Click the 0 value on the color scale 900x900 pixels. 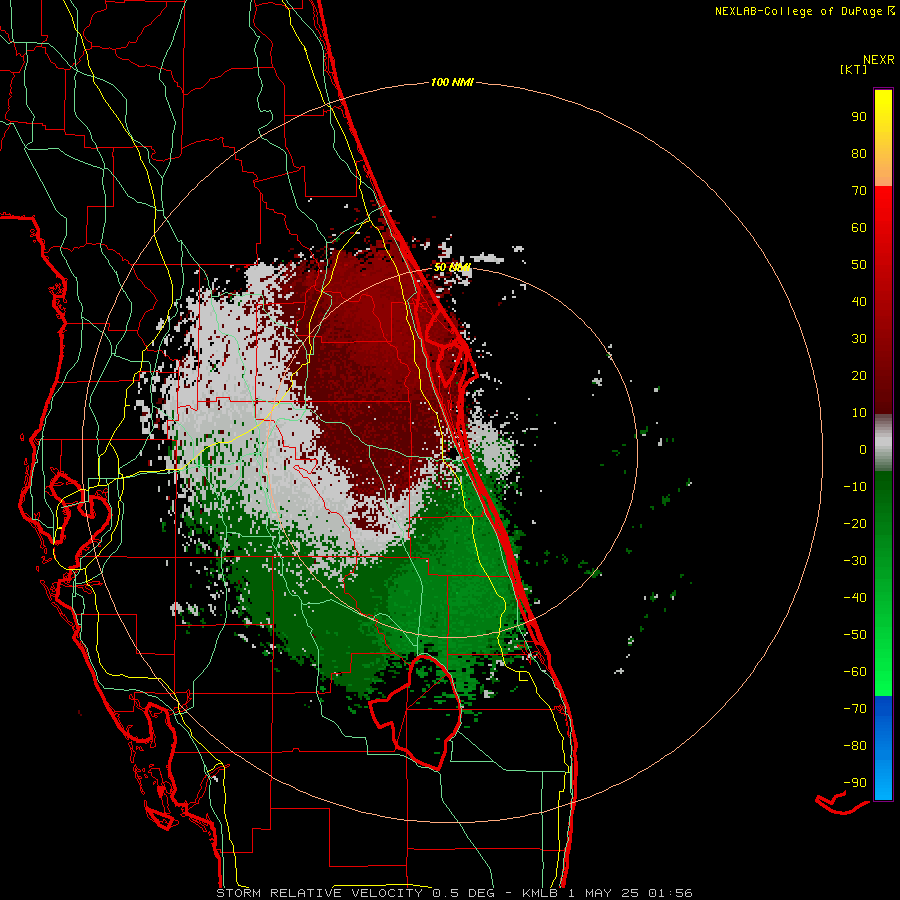pyautogui.click(x=863, y=449)
